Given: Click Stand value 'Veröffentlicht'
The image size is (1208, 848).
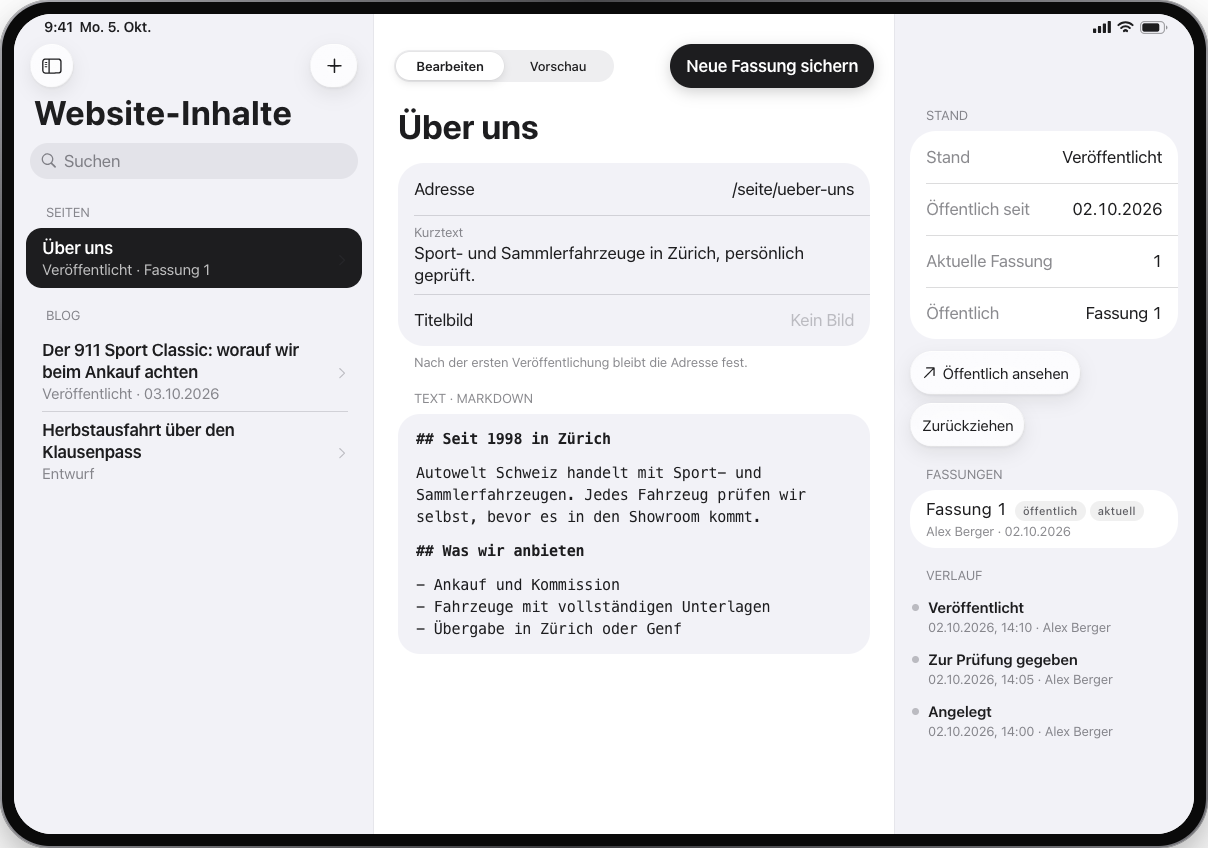Looking at the screenshot, I should click(x=1112, y=157).
